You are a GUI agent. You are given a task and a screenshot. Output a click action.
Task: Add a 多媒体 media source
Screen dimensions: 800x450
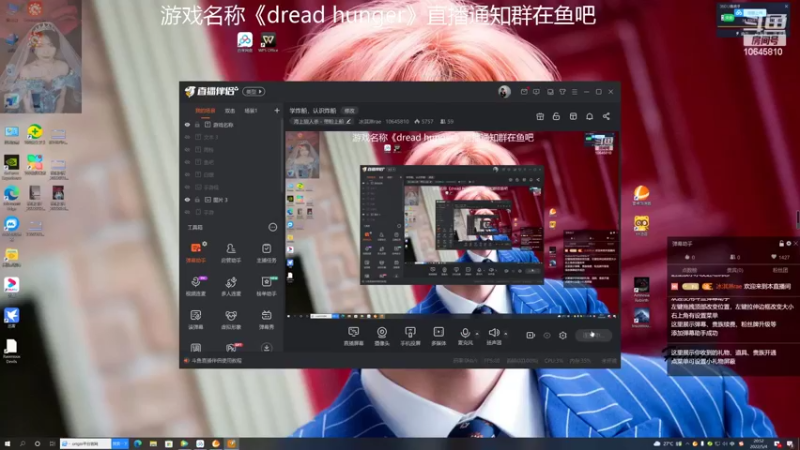click(438, 336)
